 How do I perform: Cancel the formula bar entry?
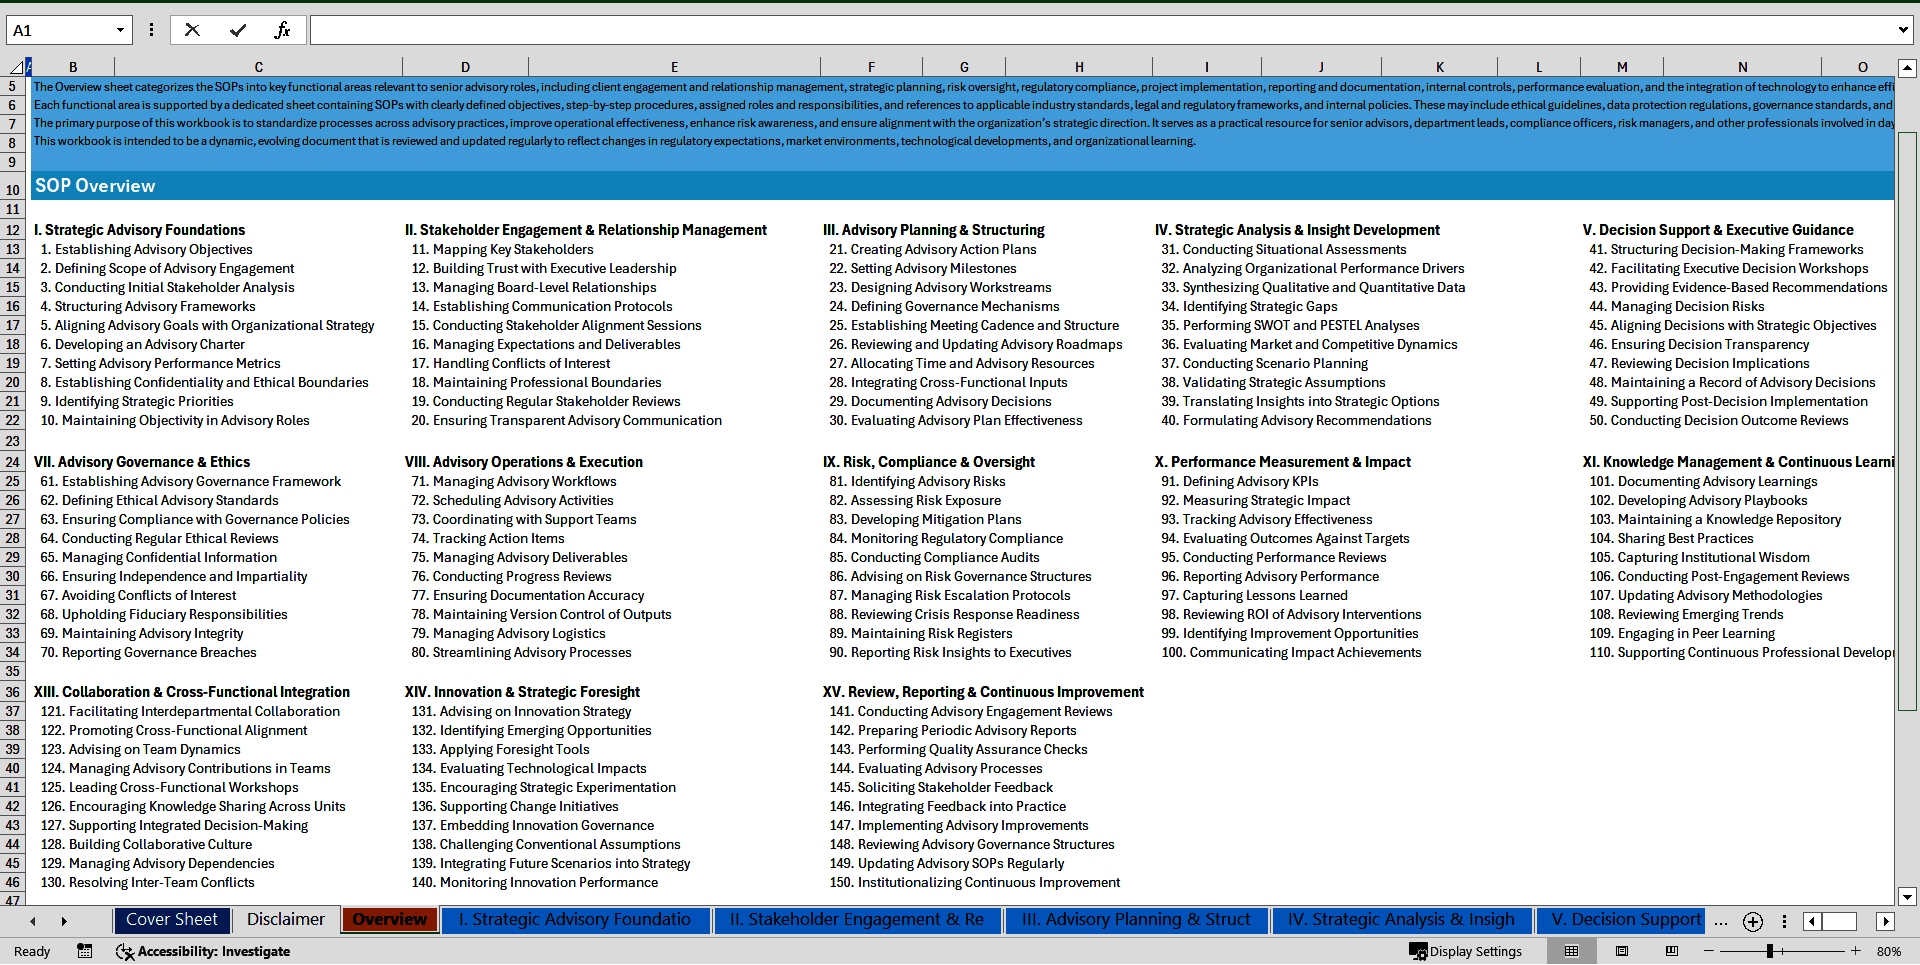pyautogui.click(x=192, y=30)
